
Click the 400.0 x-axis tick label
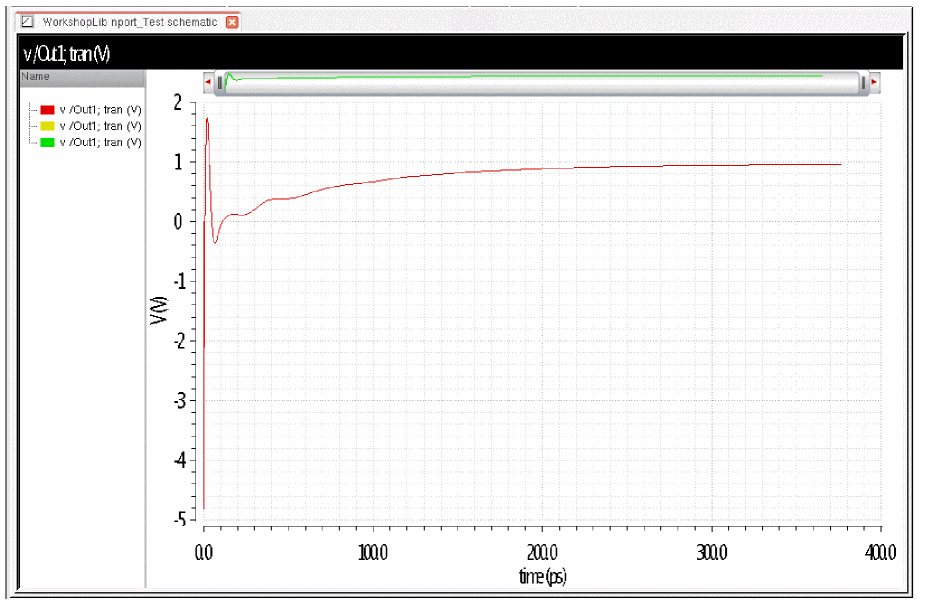pos(880,552)
